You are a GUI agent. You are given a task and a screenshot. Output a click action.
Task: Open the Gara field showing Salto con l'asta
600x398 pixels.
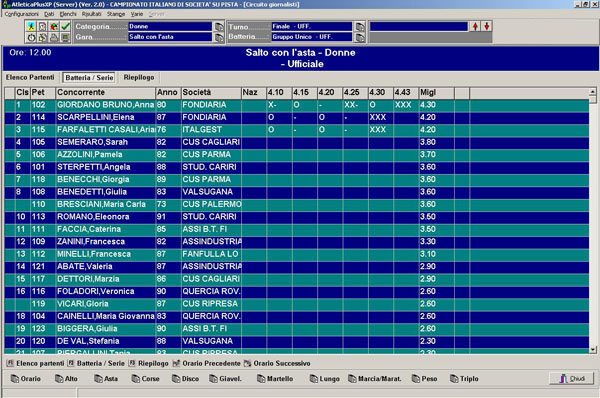click(x=170, y=37)
